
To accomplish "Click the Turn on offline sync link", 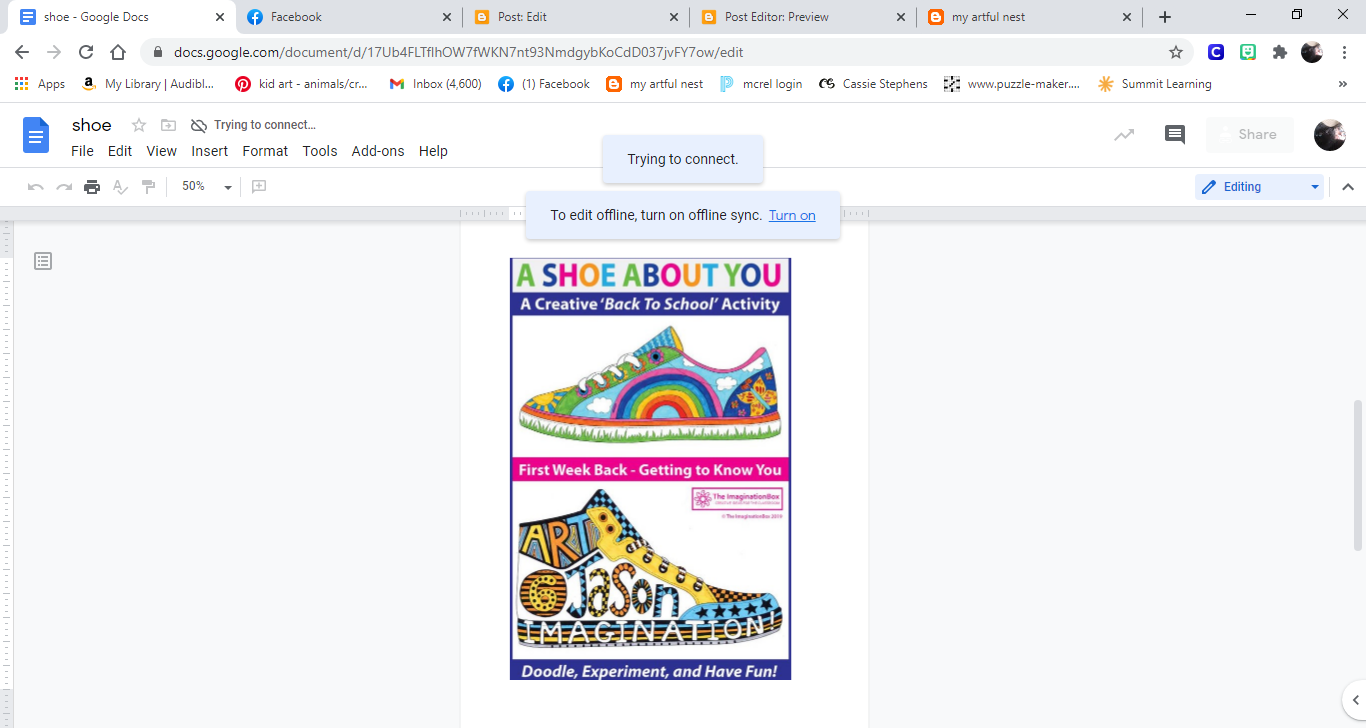I will click(x=792, y=215).
